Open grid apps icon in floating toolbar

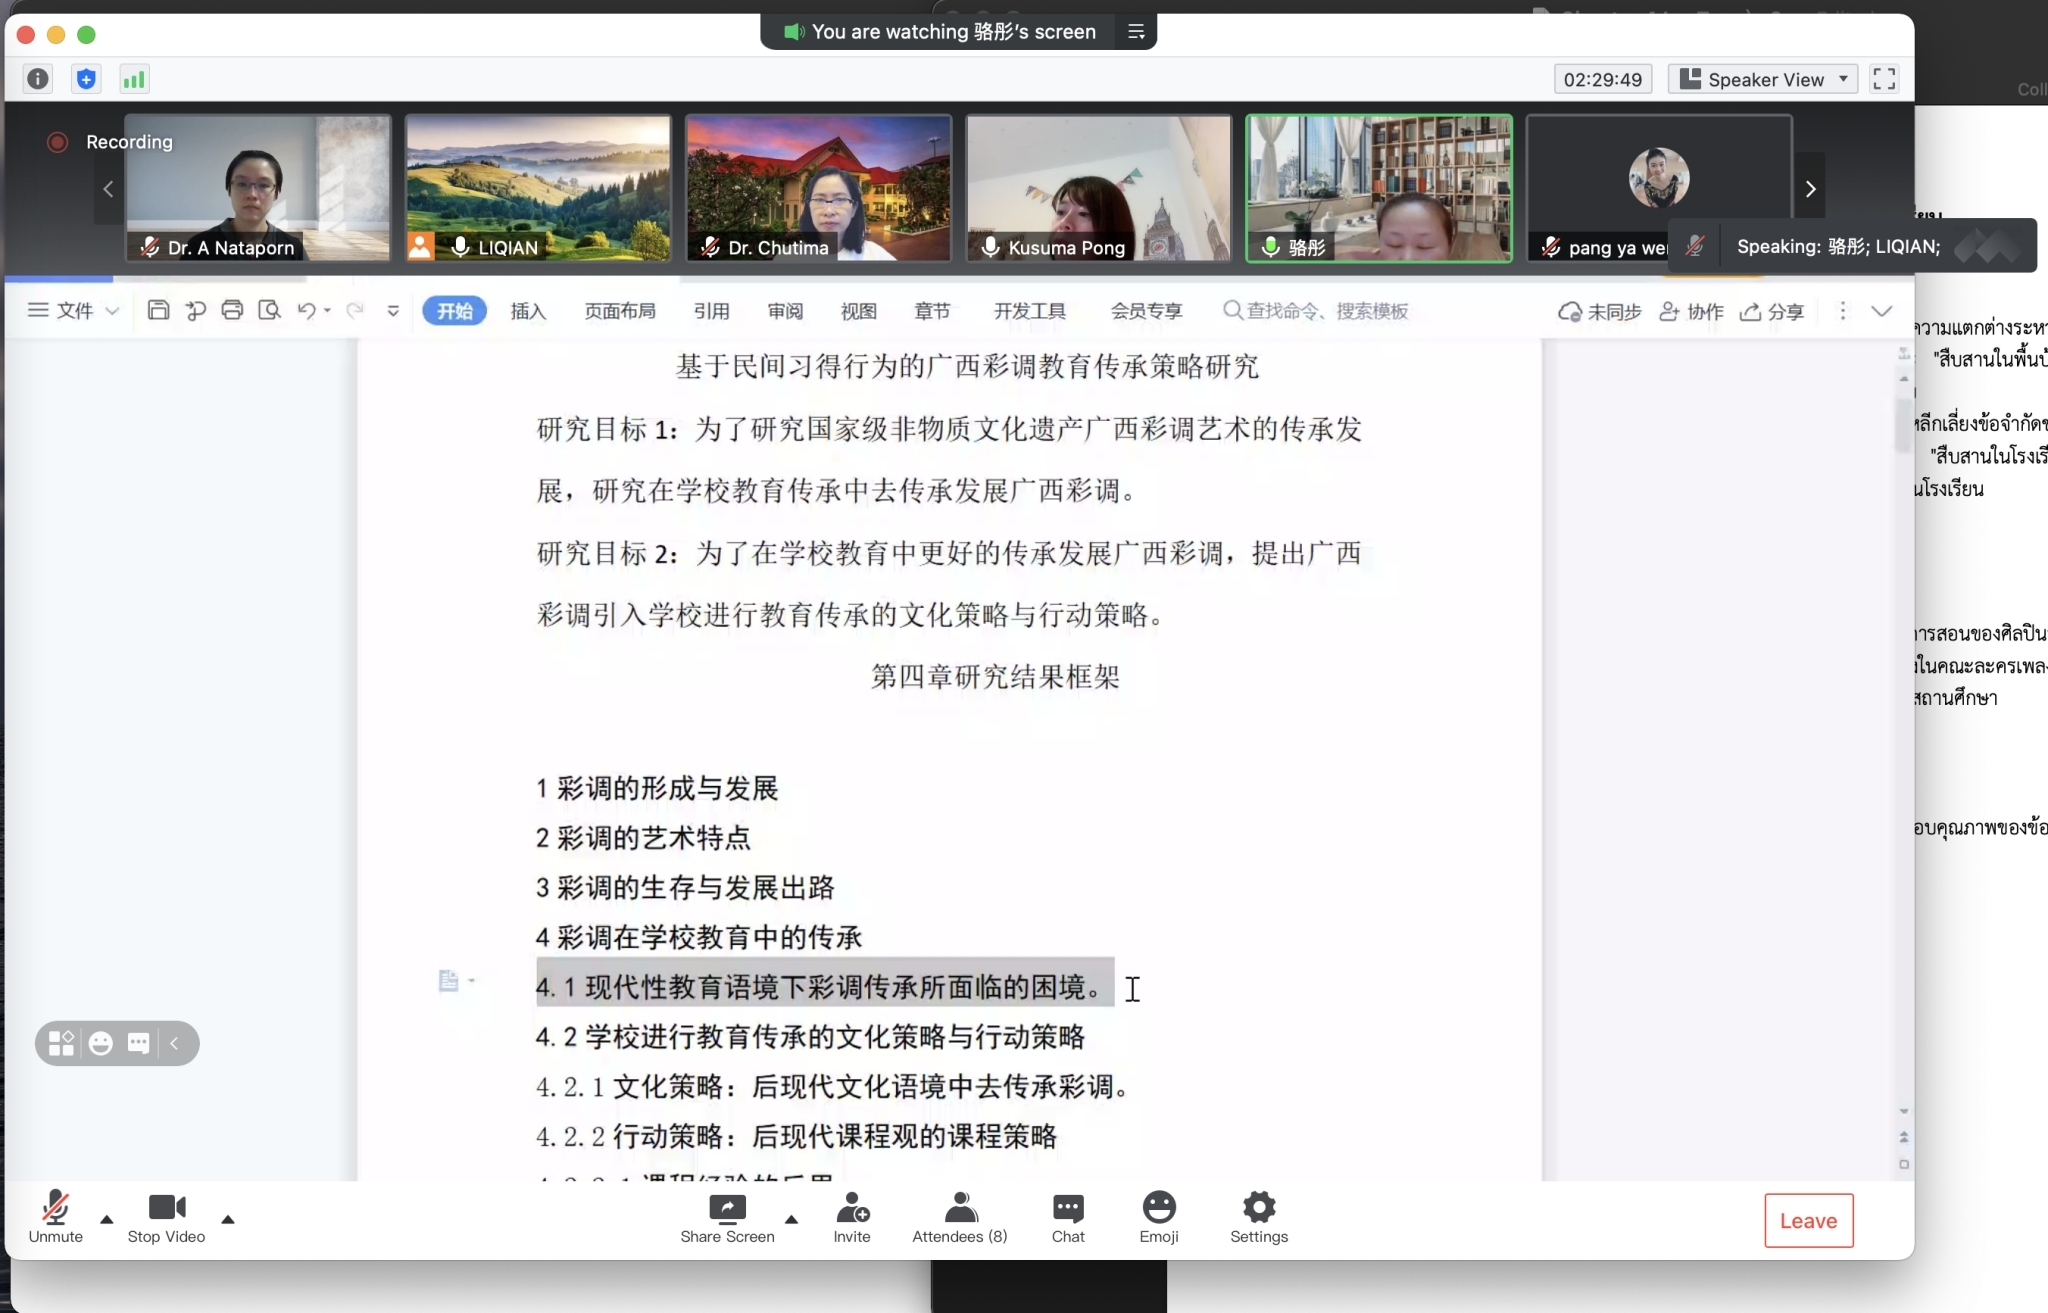[x=61, y=1043]
